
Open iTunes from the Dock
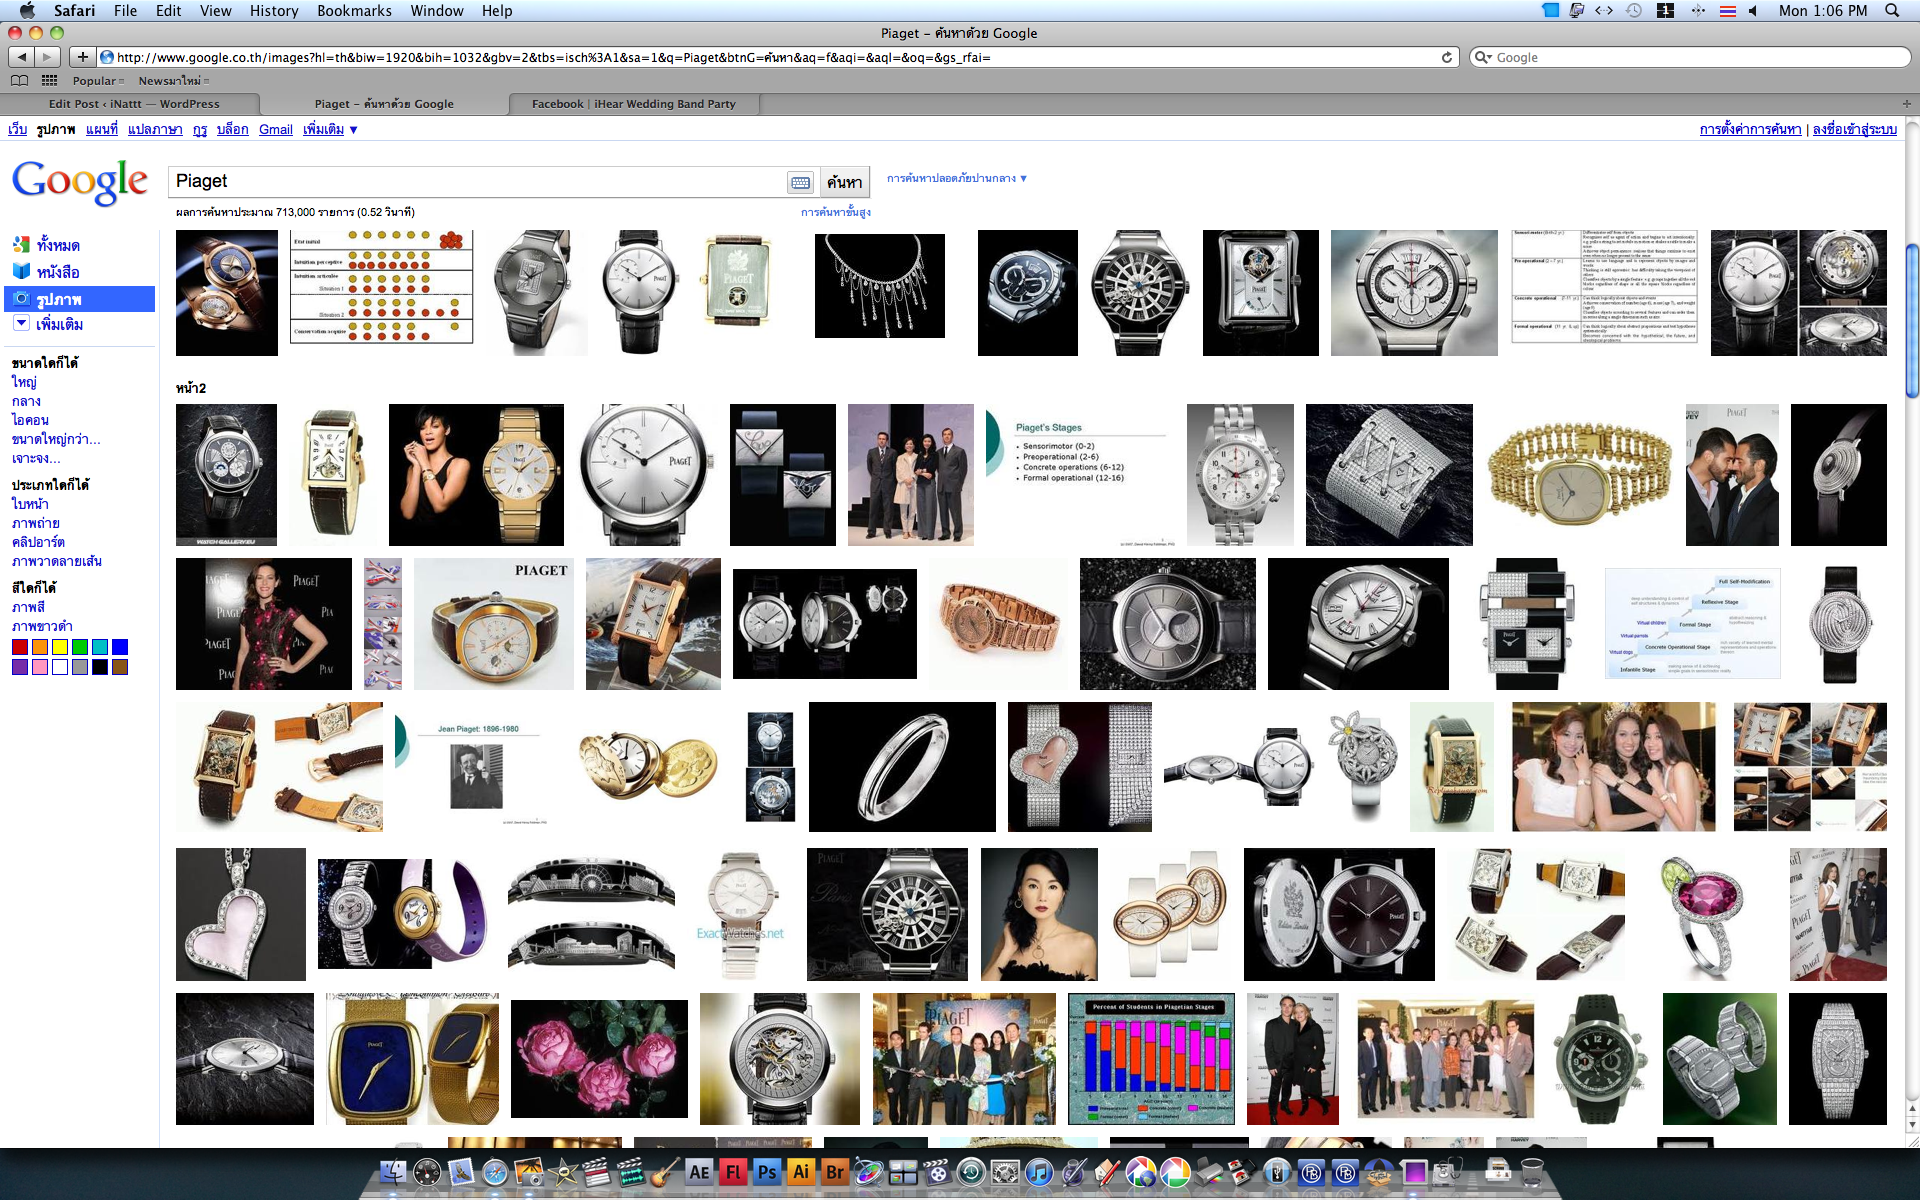pyautogui.click(x=1039, y=1172)
